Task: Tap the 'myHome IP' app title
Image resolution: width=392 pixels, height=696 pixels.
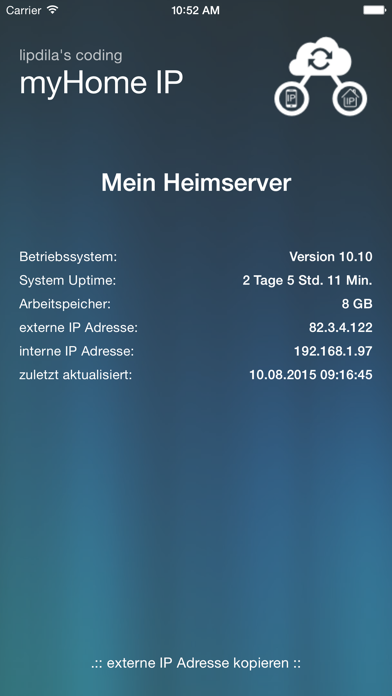Action: point(101,83)
